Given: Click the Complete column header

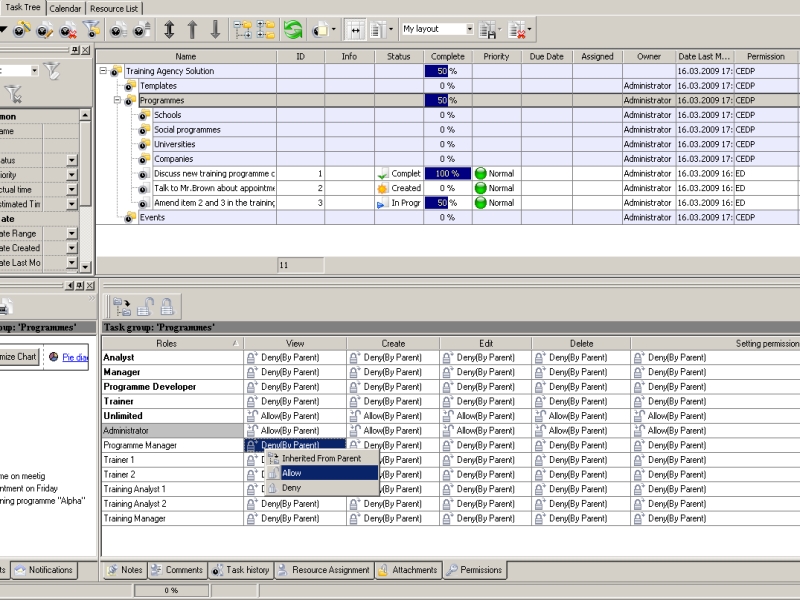Looking at the screenshot, I should pyautogui.click(x=447, y=57).
